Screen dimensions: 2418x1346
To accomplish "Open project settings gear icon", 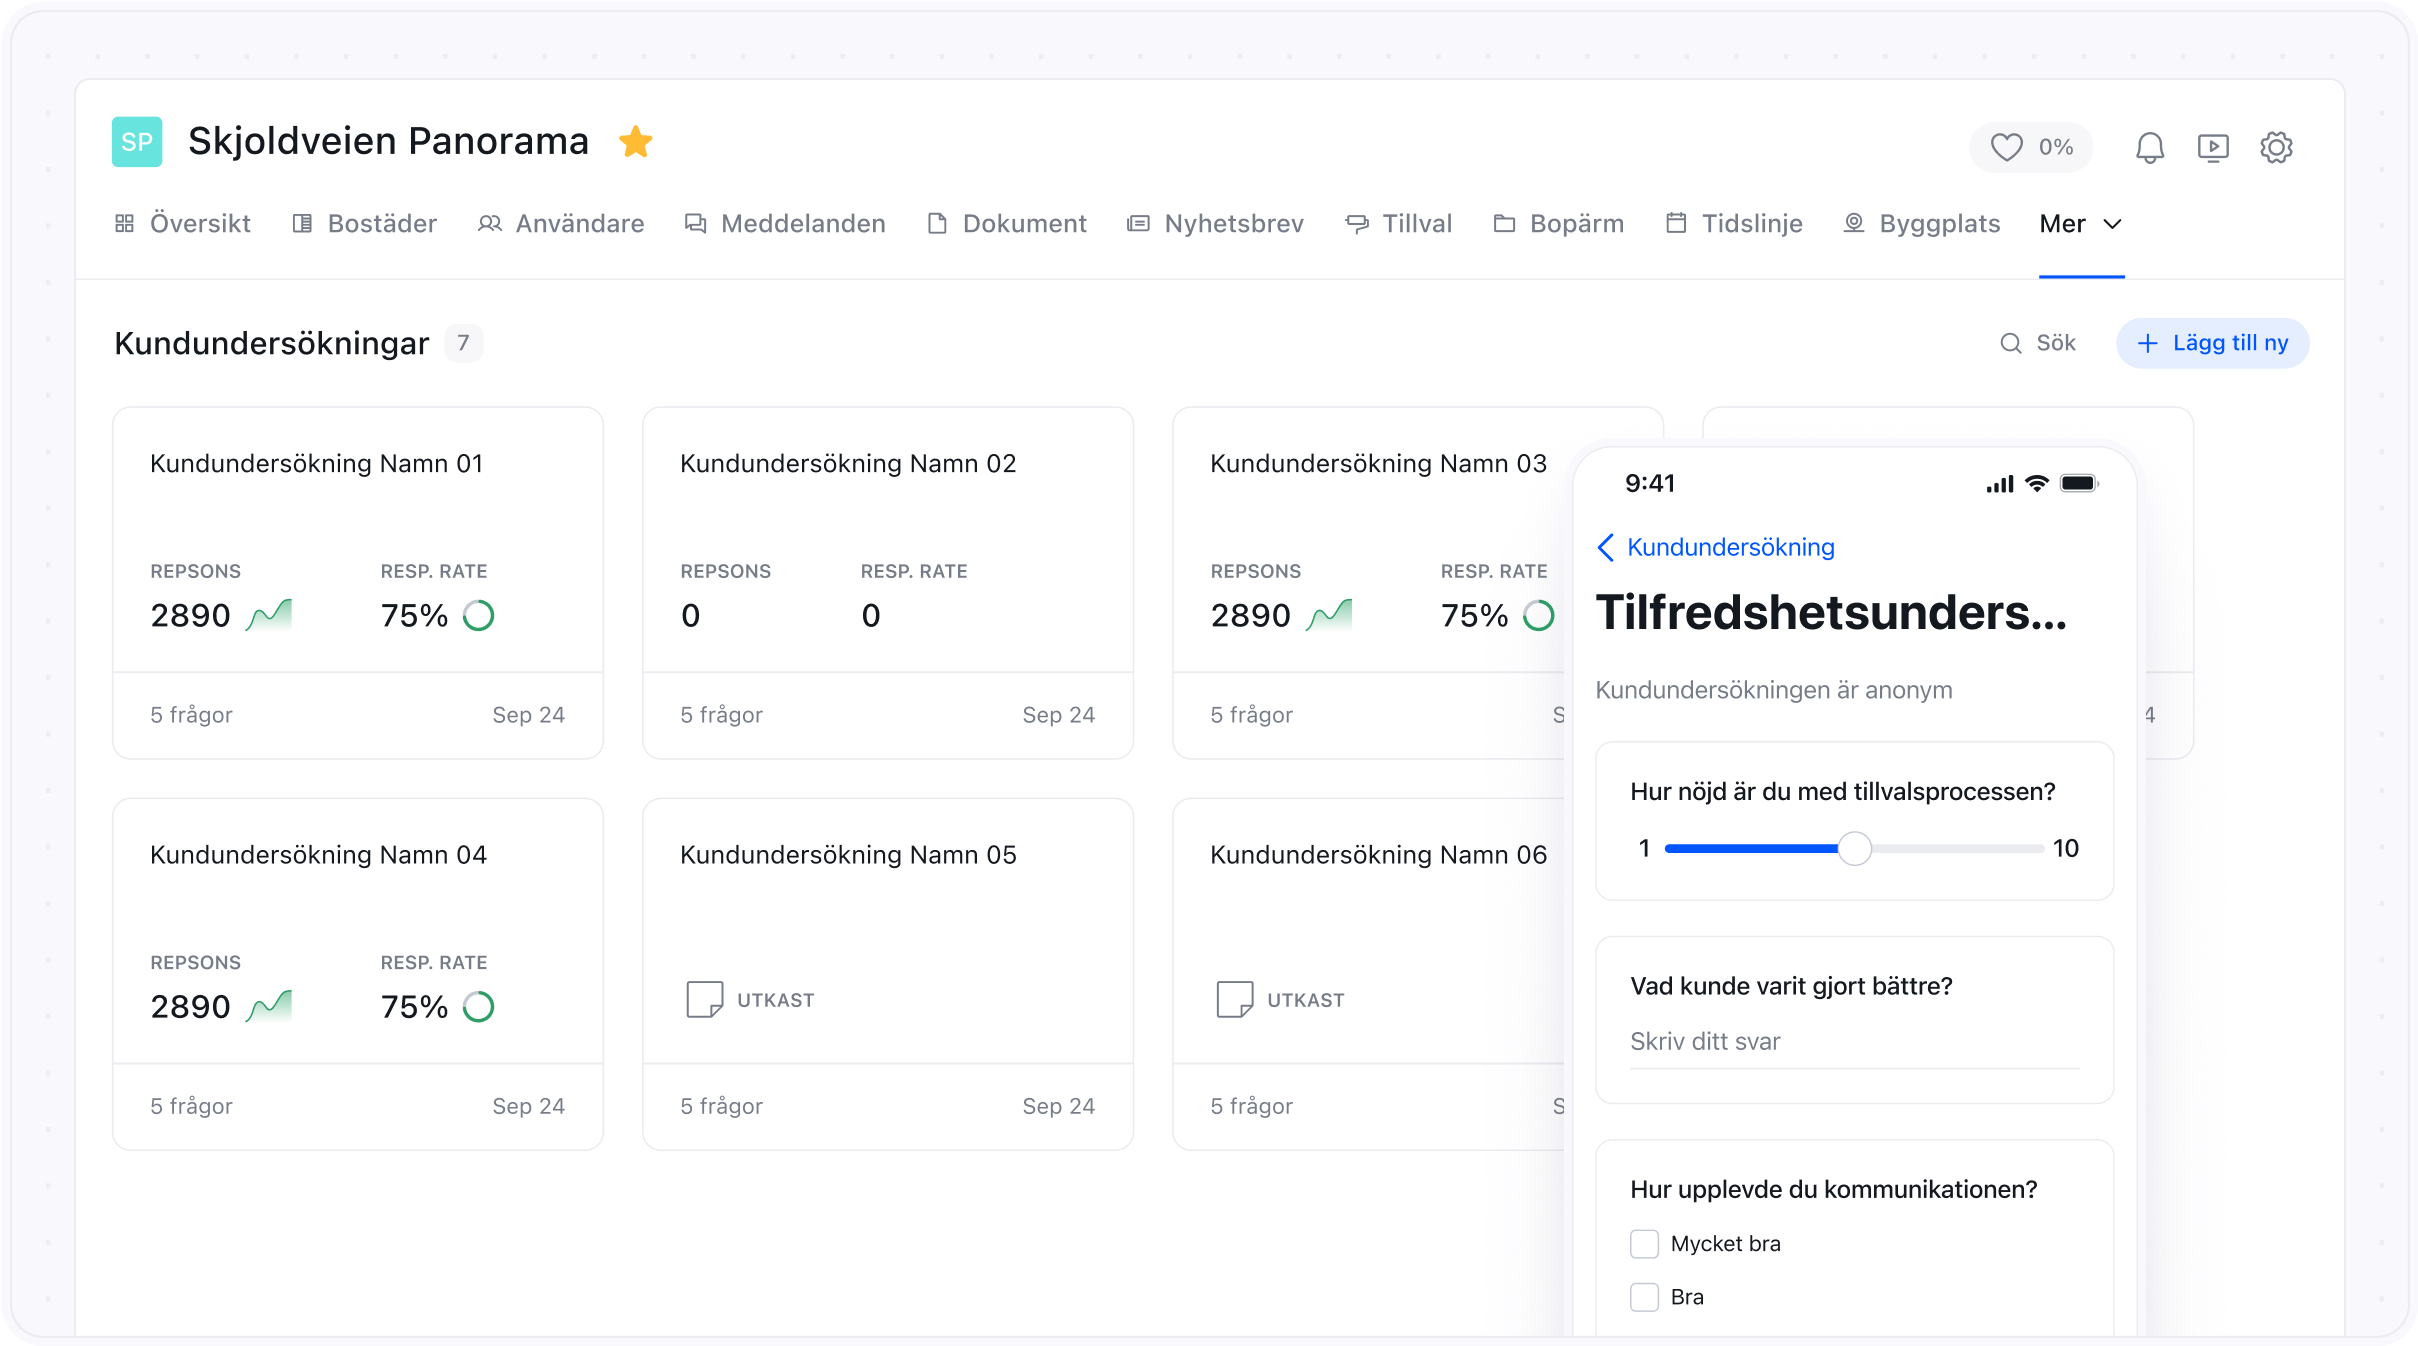I will pos(2276,148).
